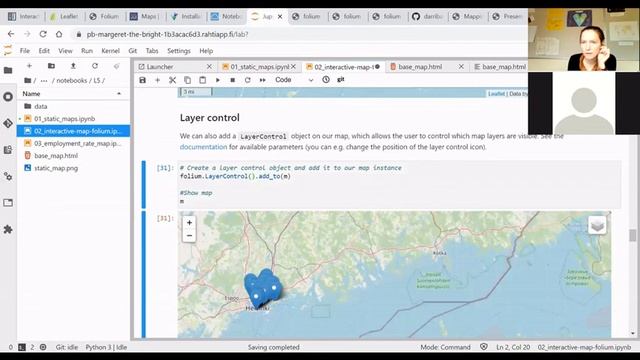Screen dimensions: 640x360
Task: Go to browser home page
Action: click(x=59, y=34)
